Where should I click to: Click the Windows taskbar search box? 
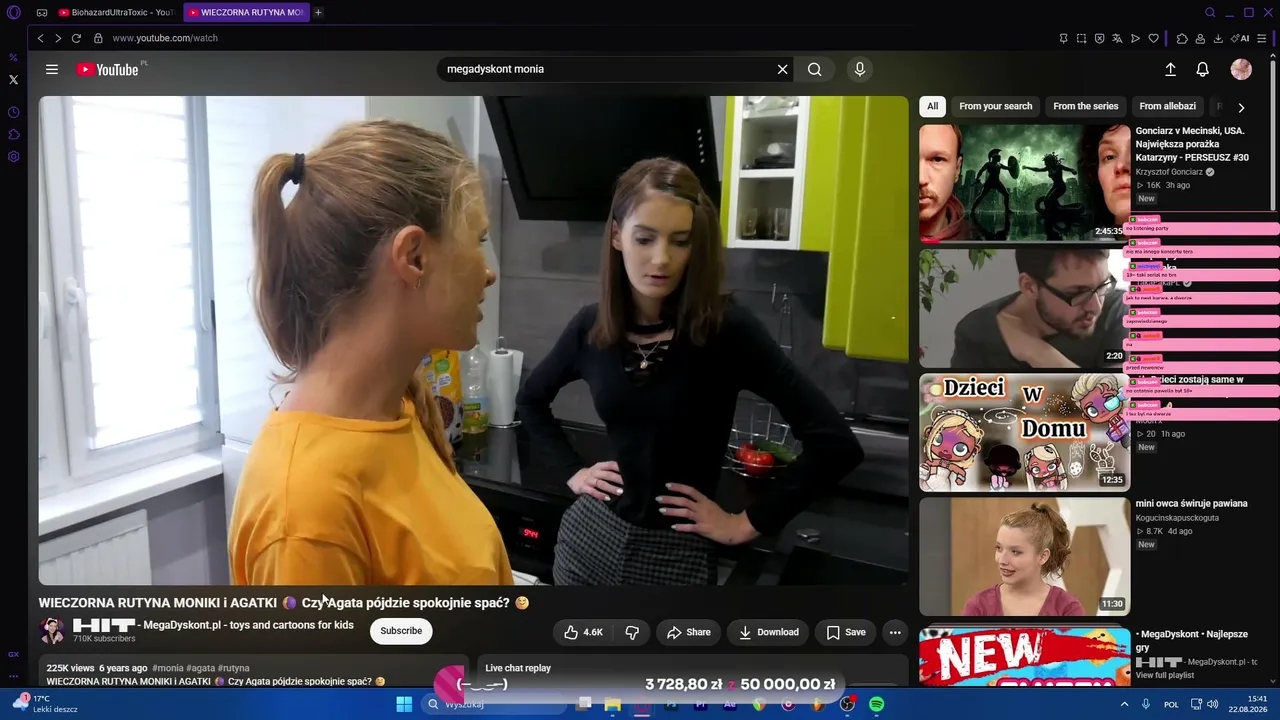495,704
